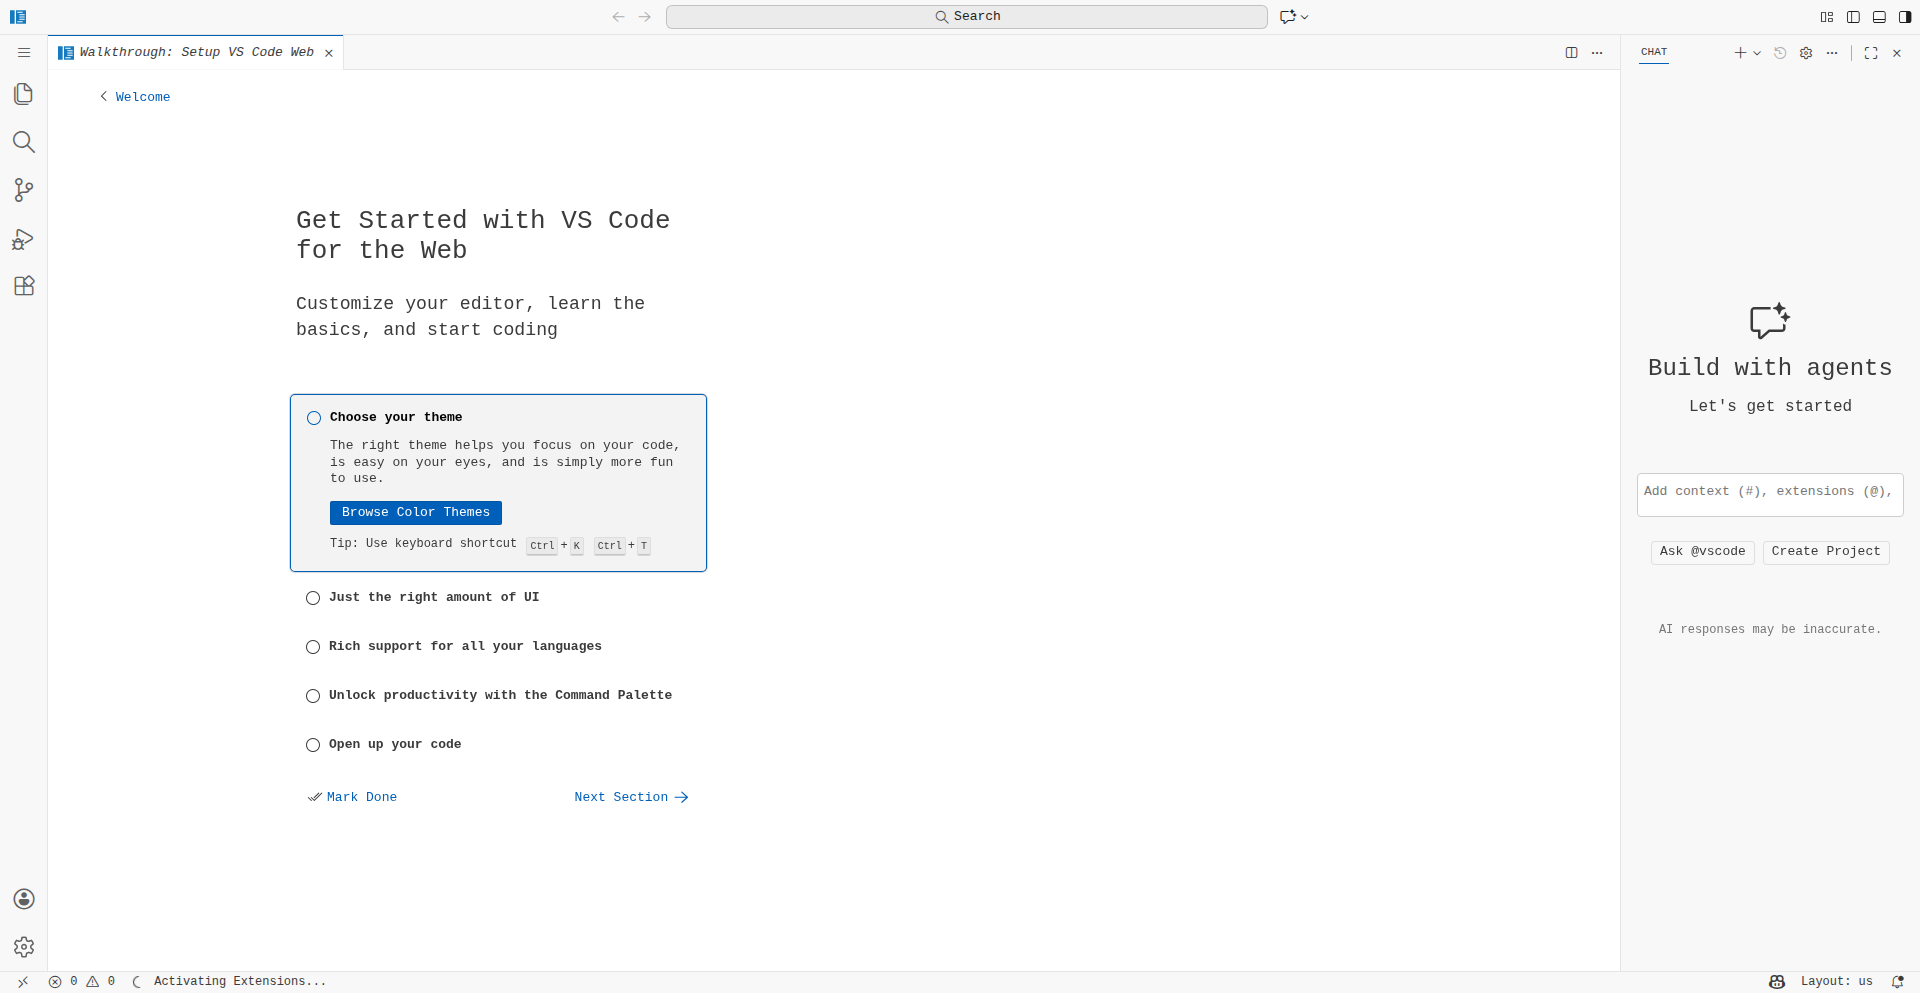Open the Explorer view in activity bar
The width and height of the screenshot is (1920, 993).
pyautogui.click(x=24, y=94)
